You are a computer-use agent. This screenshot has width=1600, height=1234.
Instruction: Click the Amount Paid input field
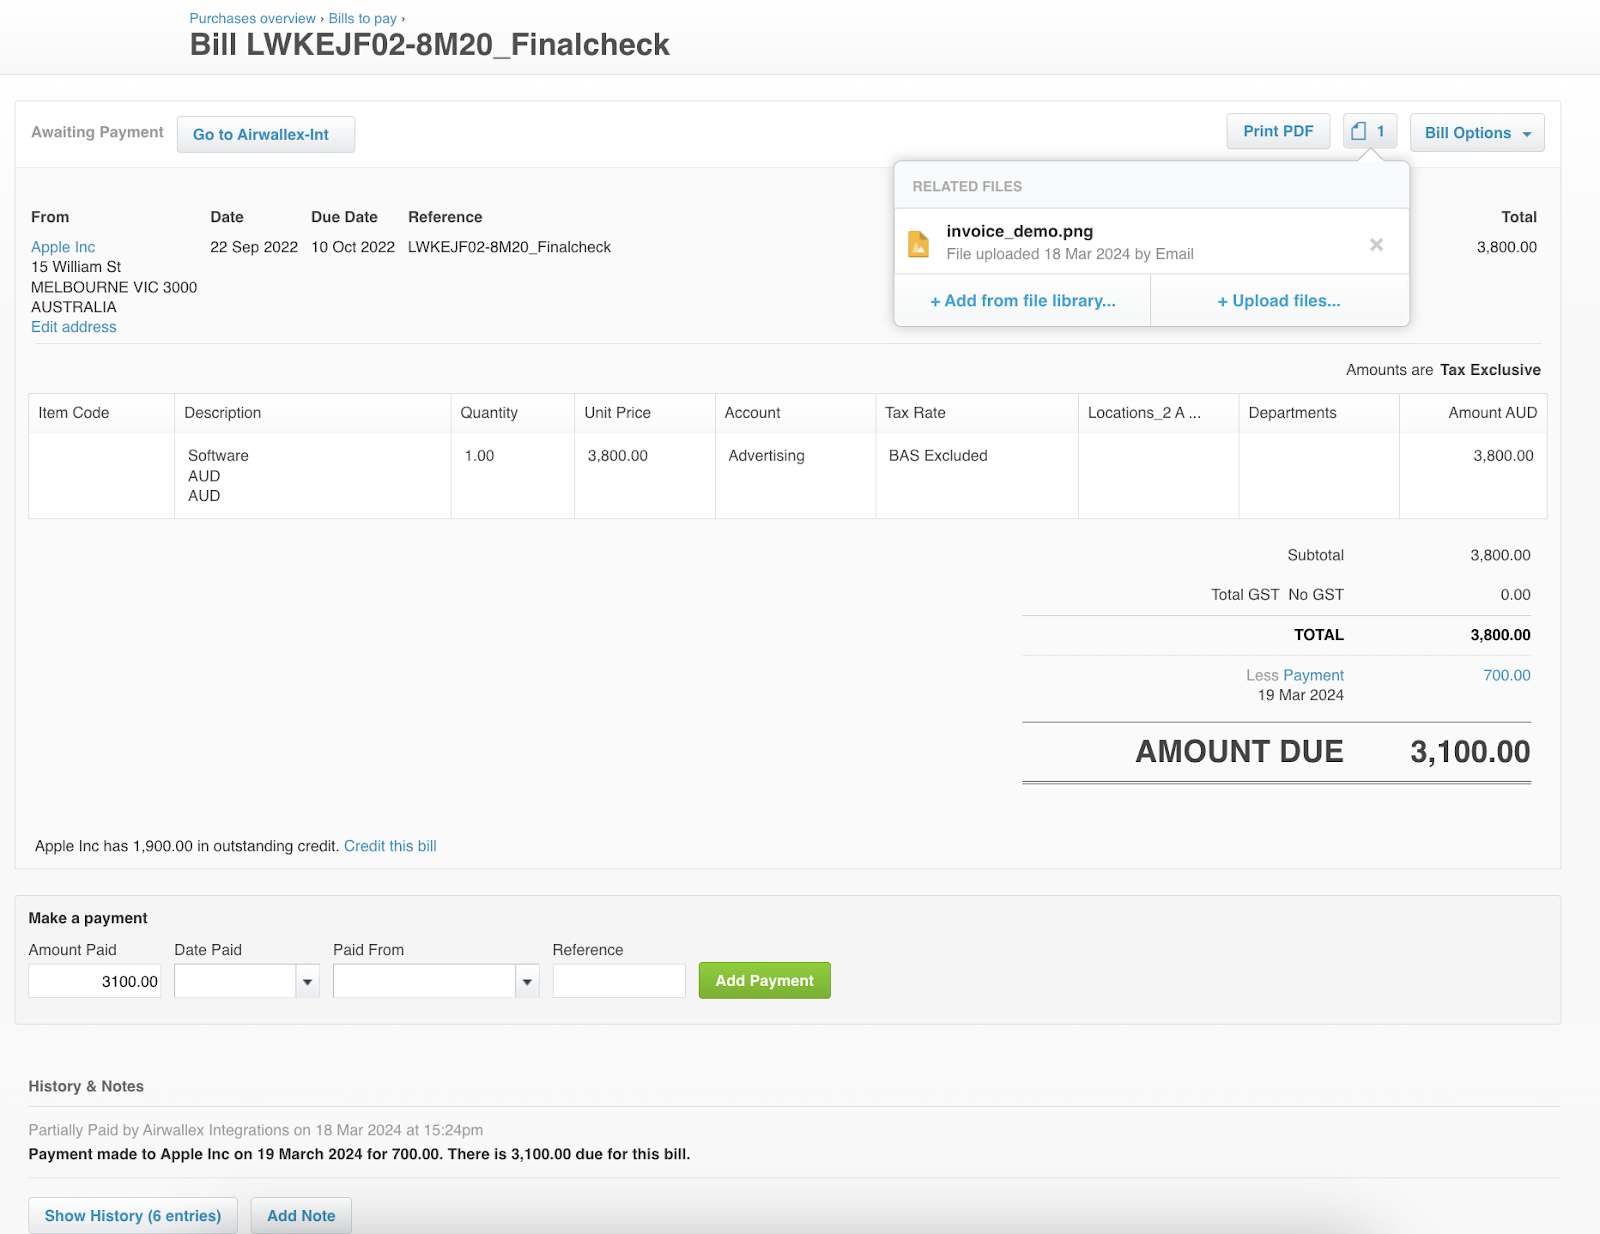coord(95,982)
